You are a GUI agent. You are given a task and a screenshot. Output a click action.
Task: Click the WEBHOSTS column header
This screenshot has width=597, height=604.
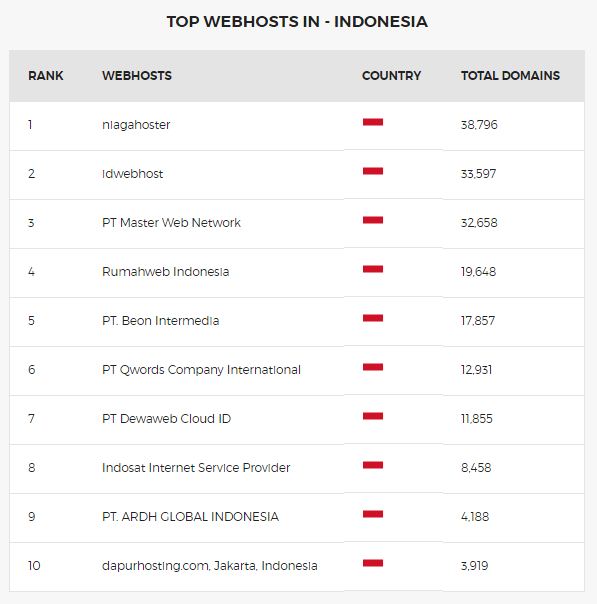[x=137, y=76]
